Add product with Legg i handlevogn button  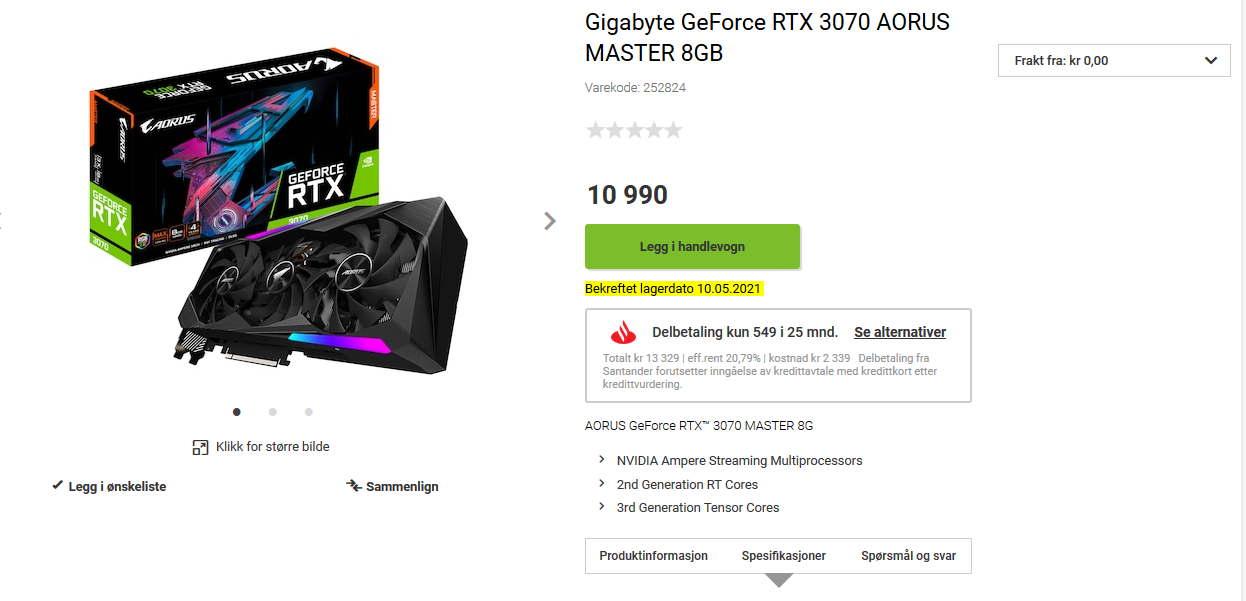pyautogui.click(x=692, y=246)
